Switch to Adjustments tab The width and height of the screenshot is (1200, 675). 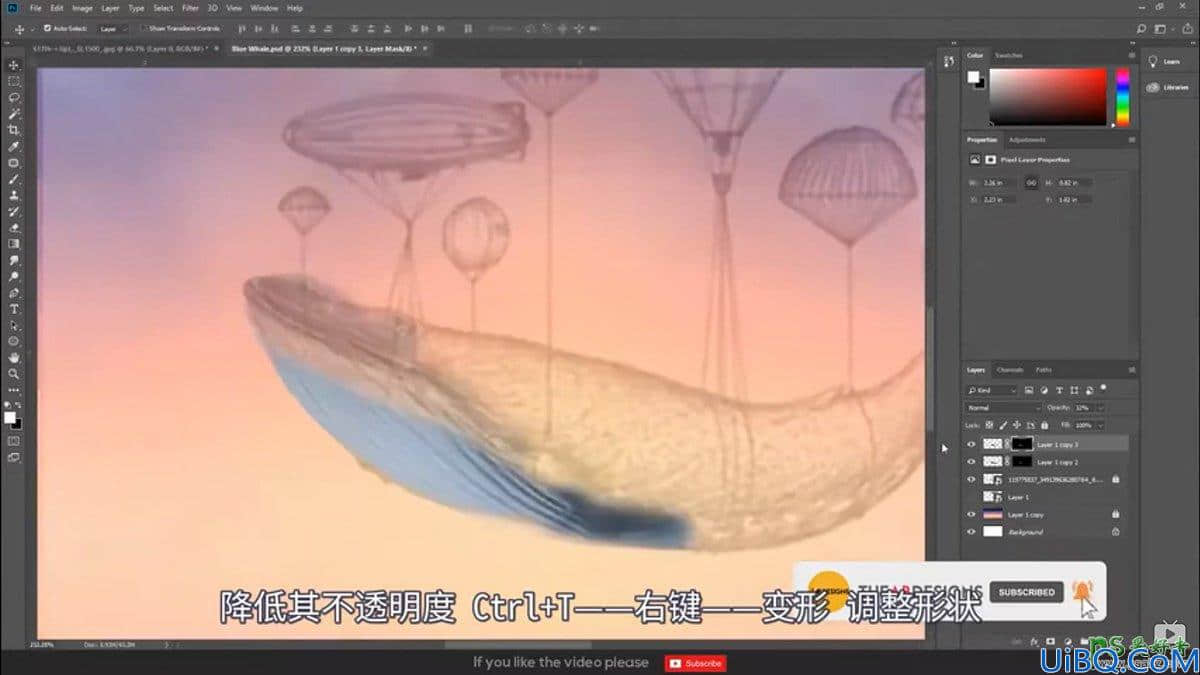tap(1027, 140)
